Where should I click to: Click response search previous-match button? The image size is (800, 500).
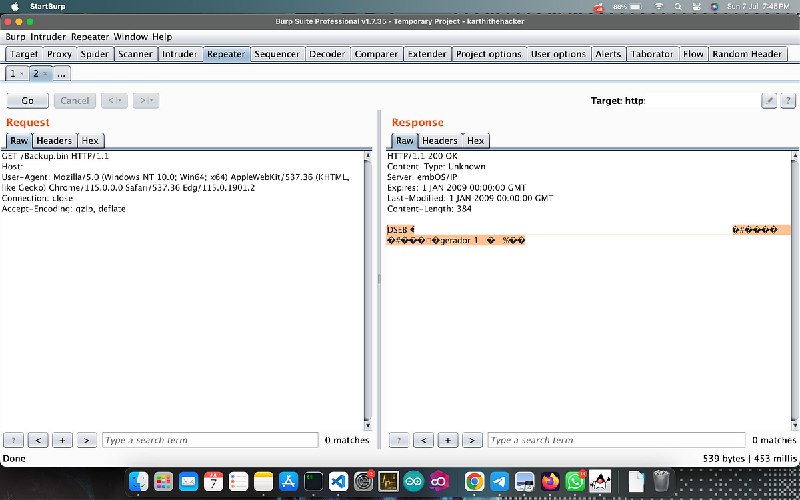[x=423, y=440]
